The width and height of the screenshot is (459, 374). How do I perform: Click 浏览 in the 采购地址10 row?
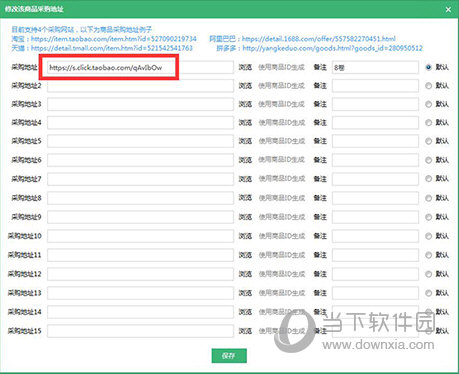click(x=245, y=236)
